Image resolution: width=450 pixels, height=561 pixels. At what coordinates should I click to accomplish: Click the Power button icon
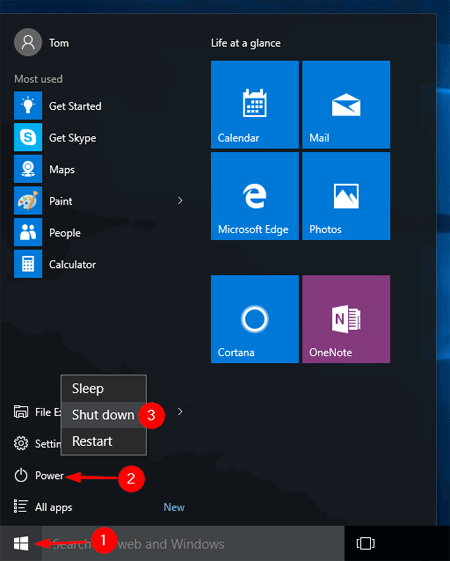21,475
